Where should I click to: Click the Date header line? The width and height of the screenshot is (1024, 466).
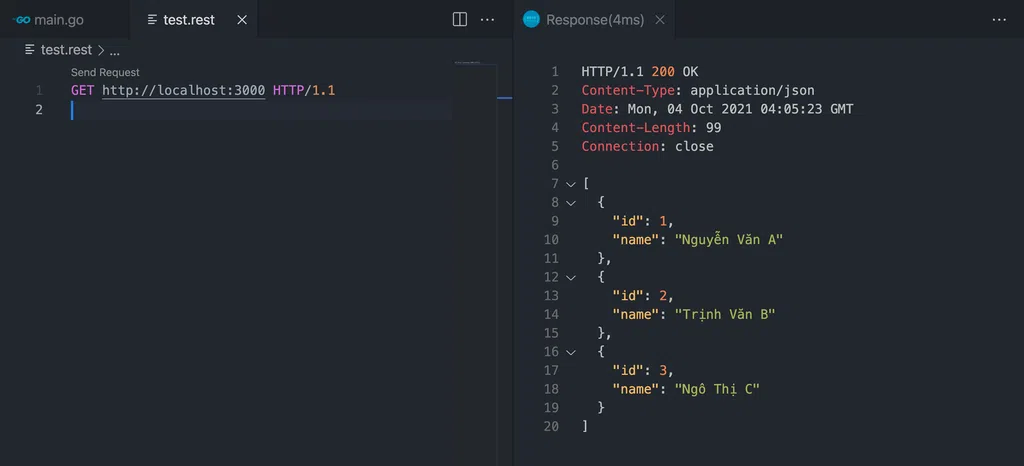coord(717,109)
